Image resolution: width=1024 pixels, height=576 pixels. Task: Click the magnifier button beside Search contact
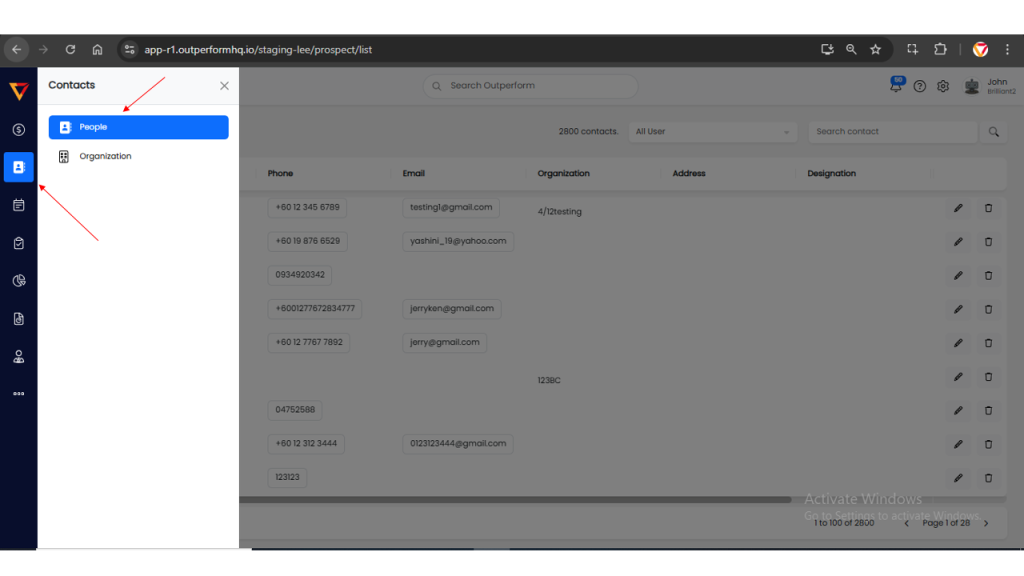pos(993,132)
